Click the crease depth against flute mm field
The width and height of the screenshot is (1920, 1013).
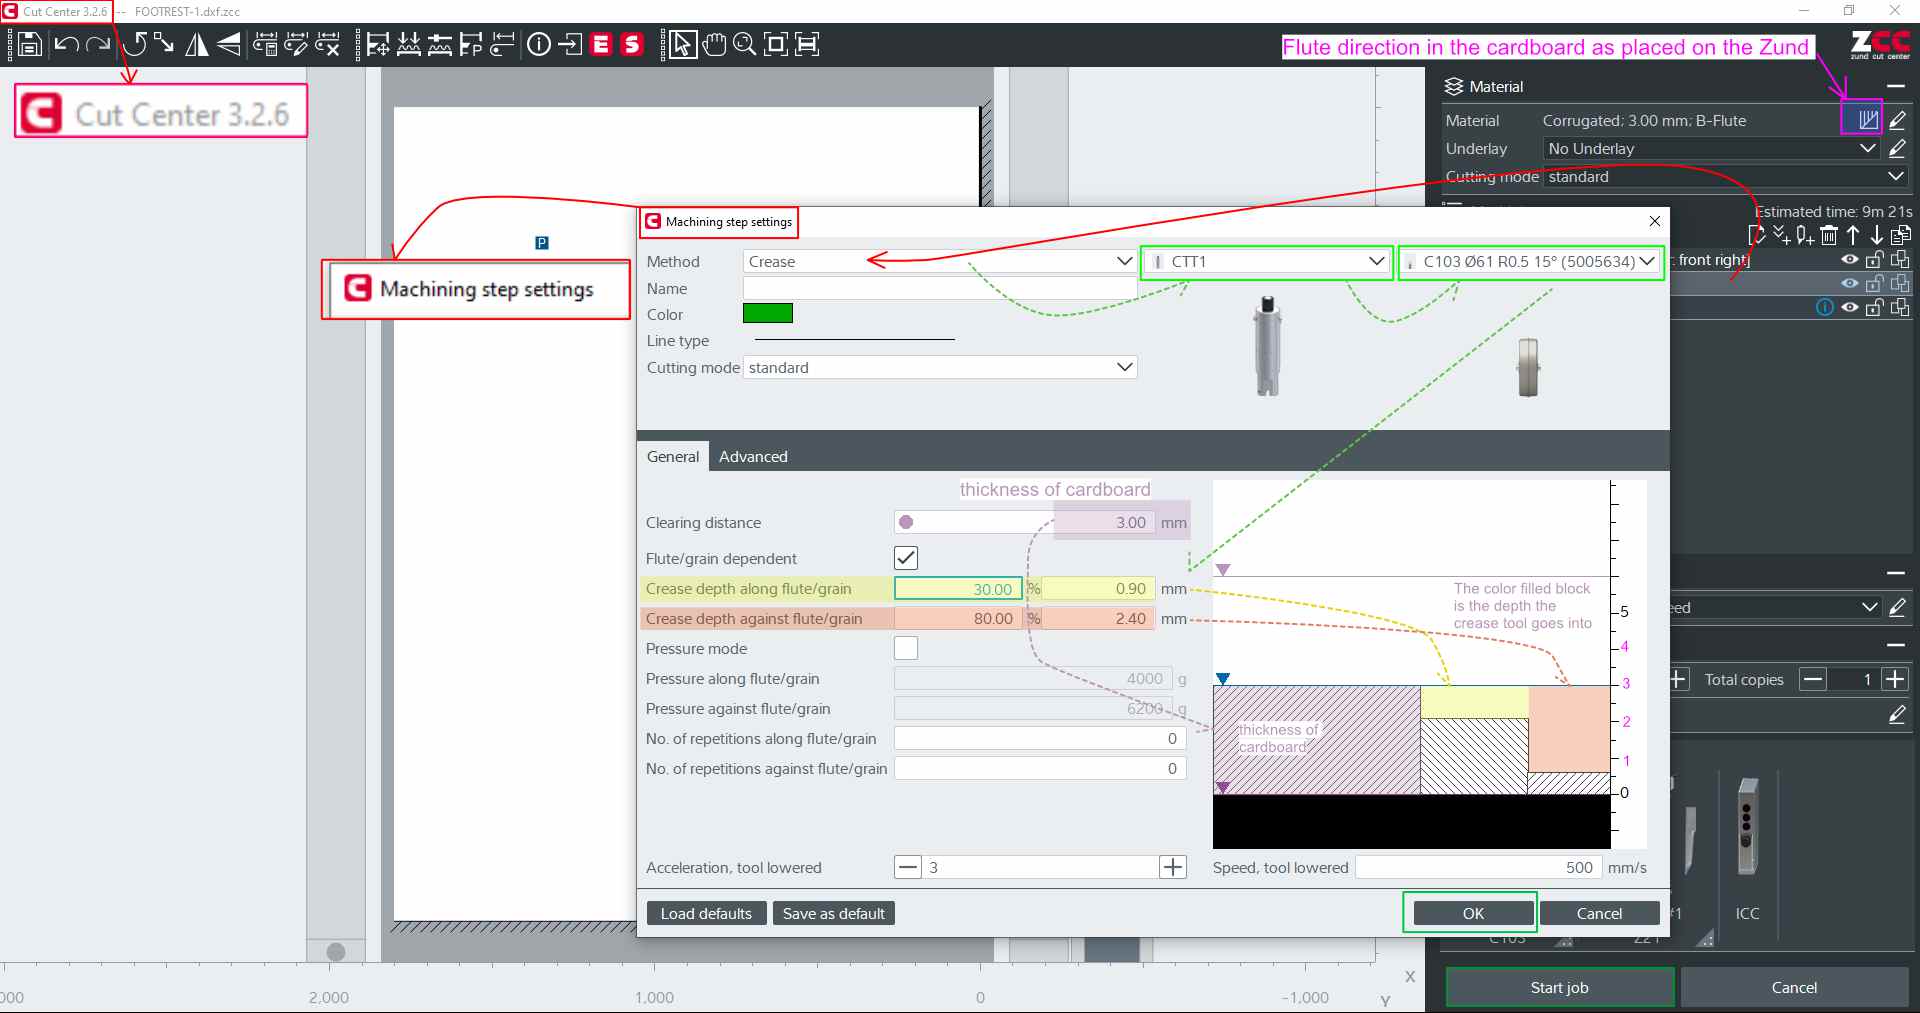pos(1097,619)
